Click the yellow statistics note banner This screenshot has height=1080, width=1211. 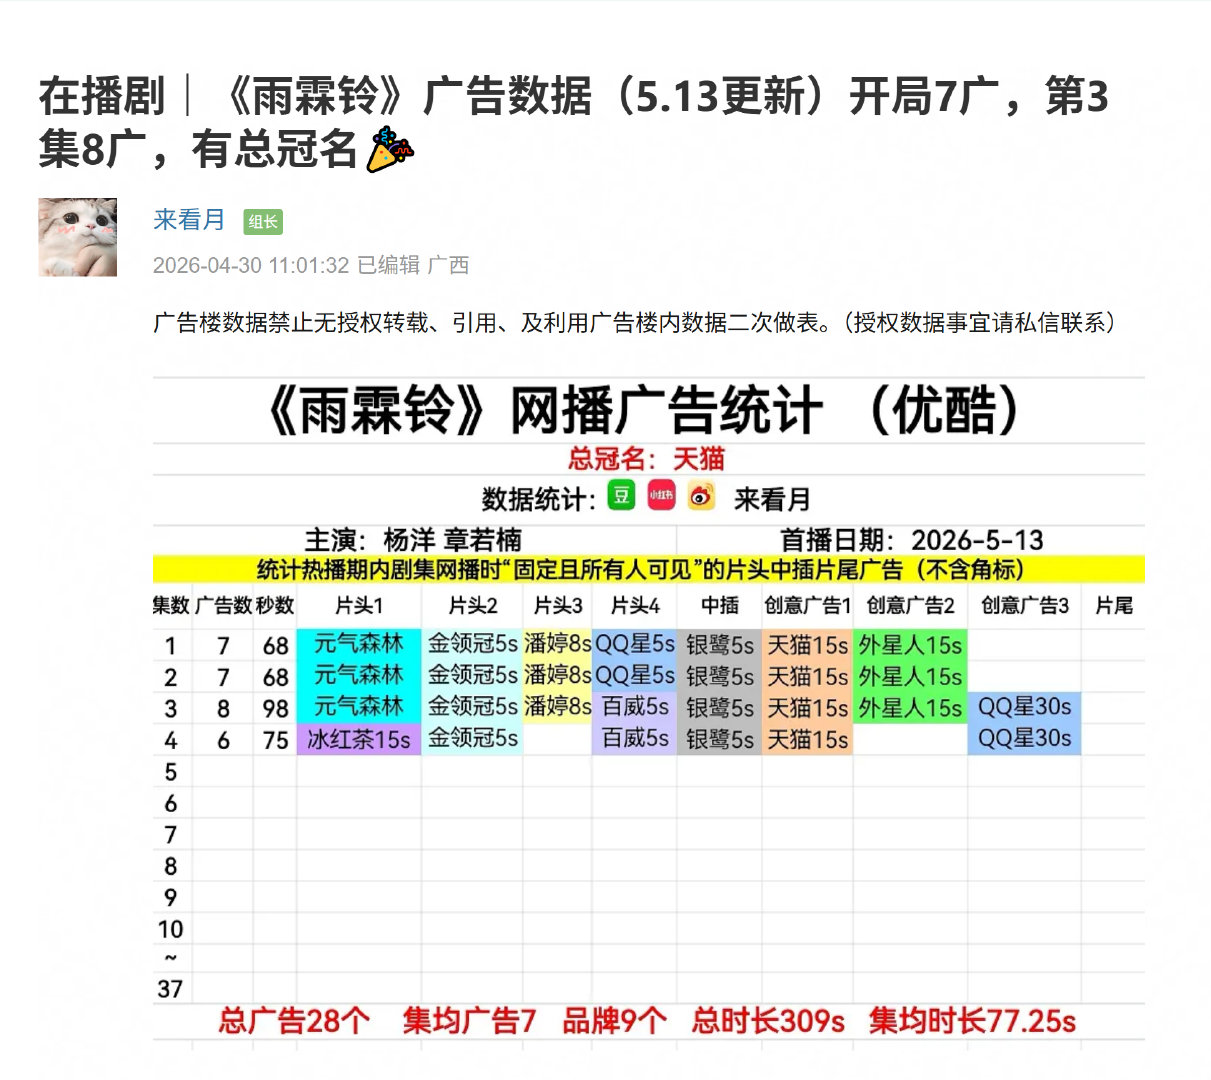tap(649, 570)
